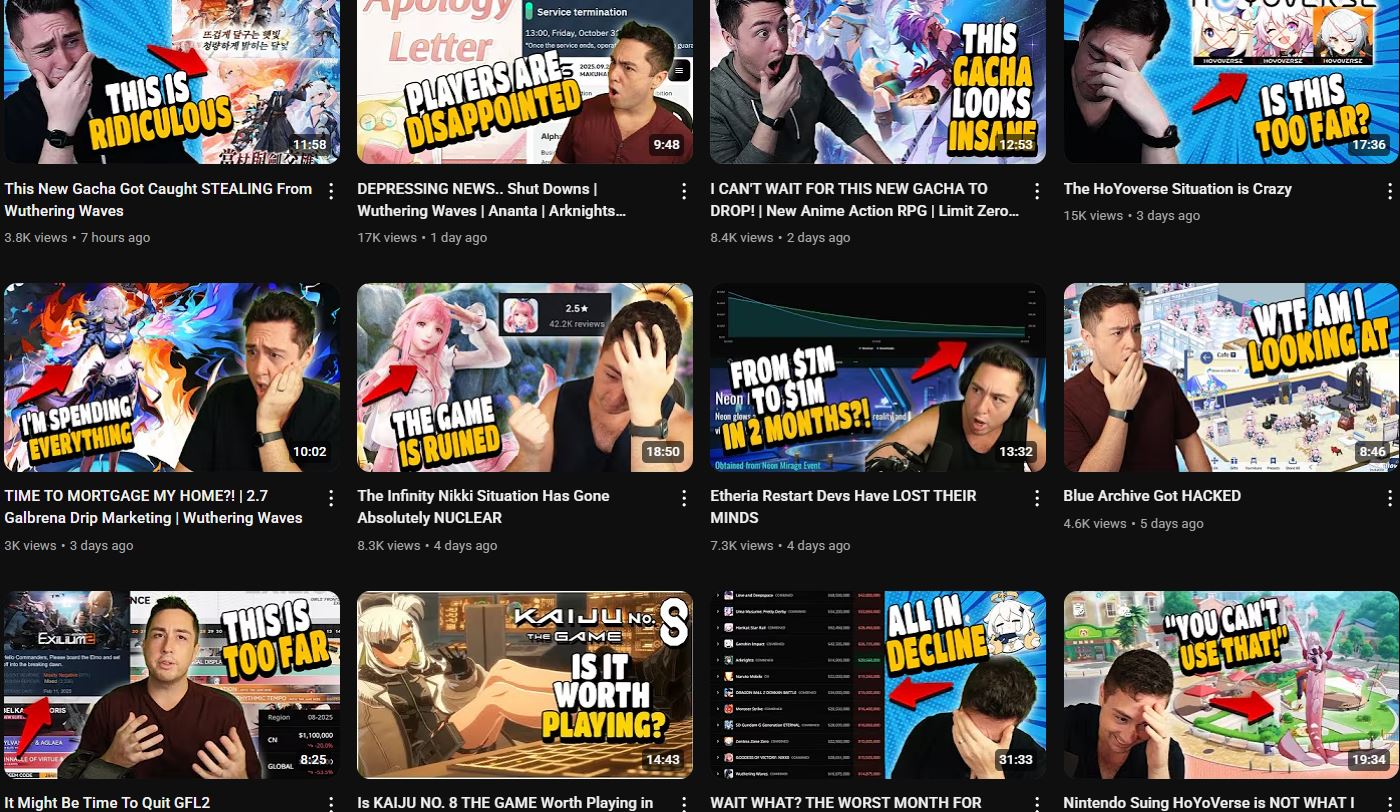Watch the 'IS THIS TOO FAR?' thumbnail video
This screenshot has height=812, width=1400.
(1231, 81)
